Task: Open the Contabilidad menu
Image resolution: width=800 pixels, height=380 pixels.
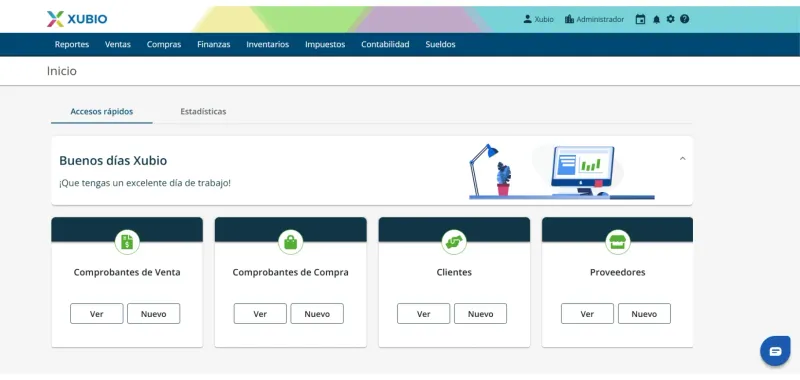Action: (x=385, y=44)
